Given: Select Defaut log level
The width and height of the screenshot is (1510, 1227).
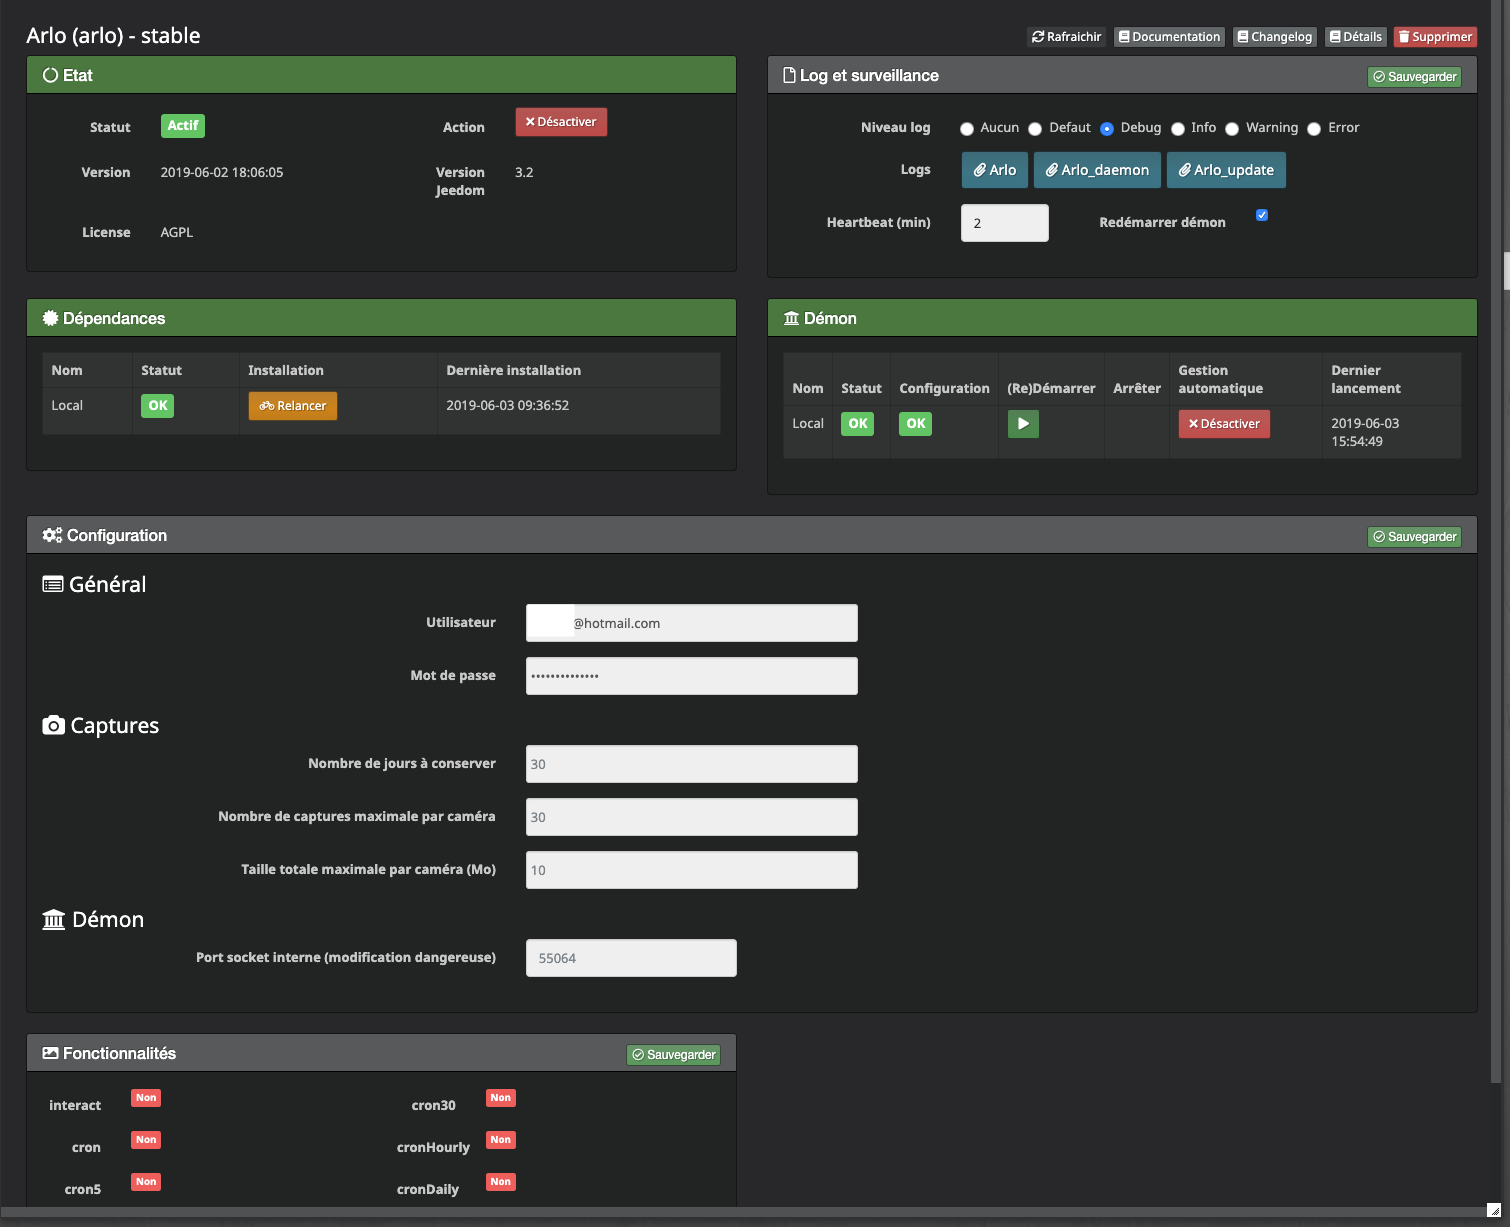Looking at the screenshot, I should tap(1035, 129).
